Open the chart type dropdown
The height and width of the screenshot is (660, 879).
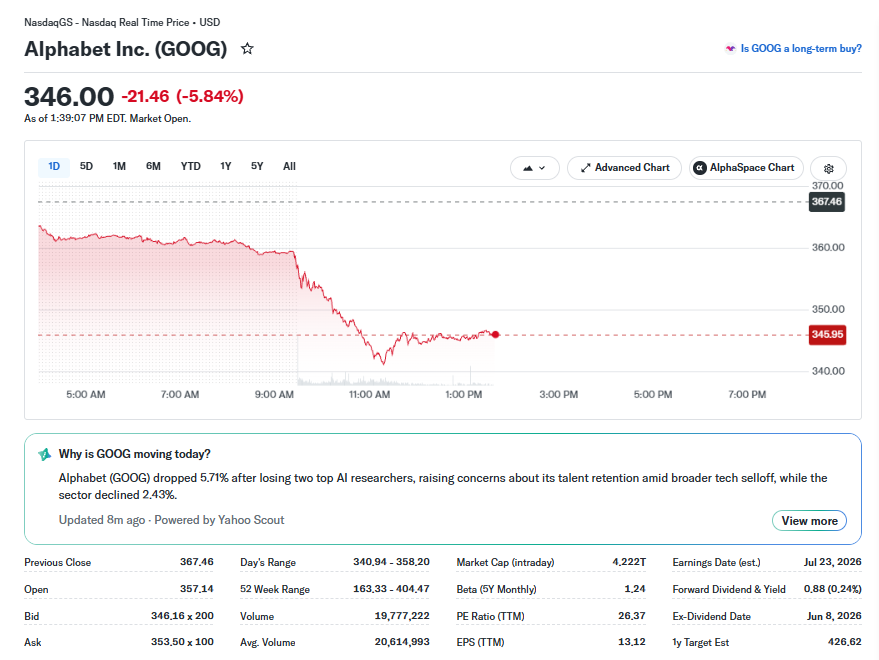click(534, 168)
